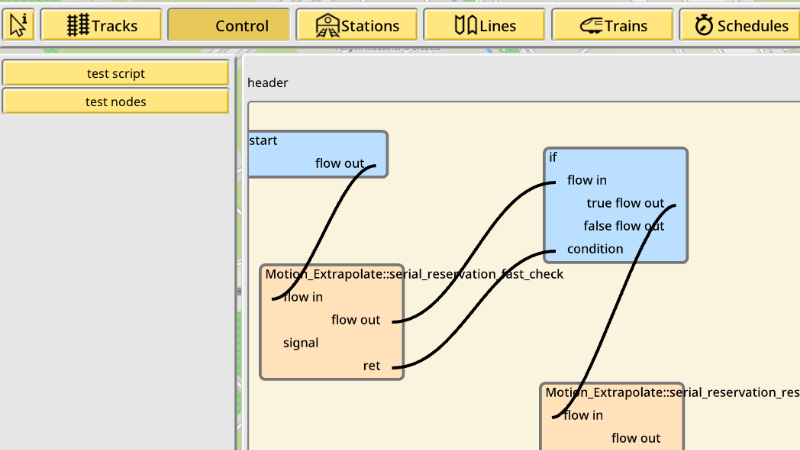Open the test script entry
The width and height of the screenshot is (800, 450).
116,73
